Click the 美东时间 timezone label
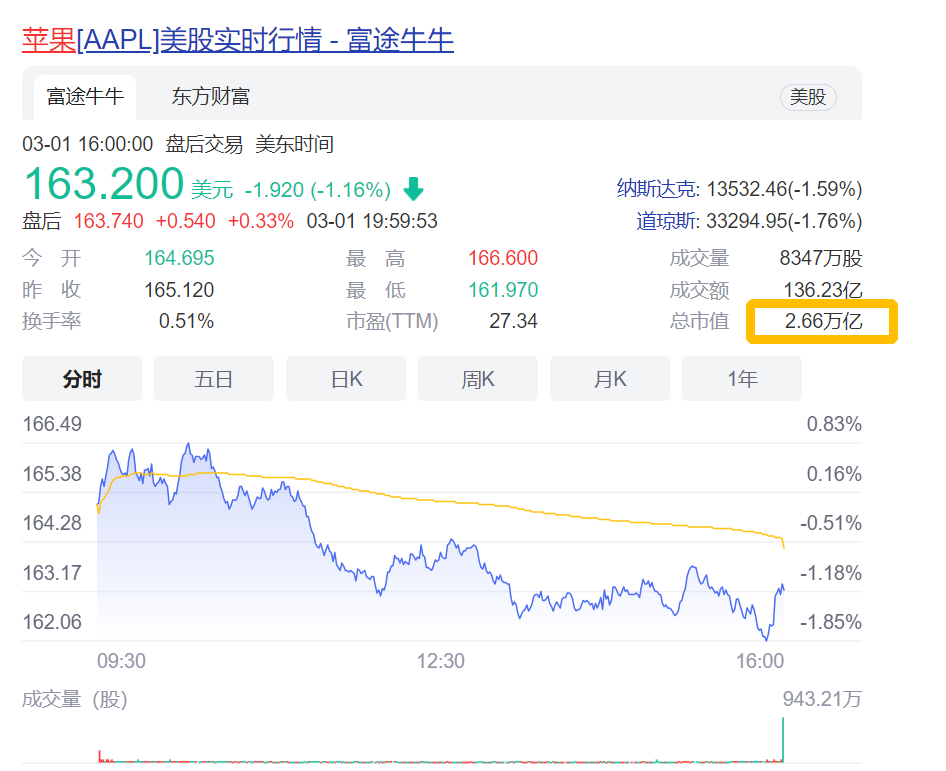 (x=294, y=144)
